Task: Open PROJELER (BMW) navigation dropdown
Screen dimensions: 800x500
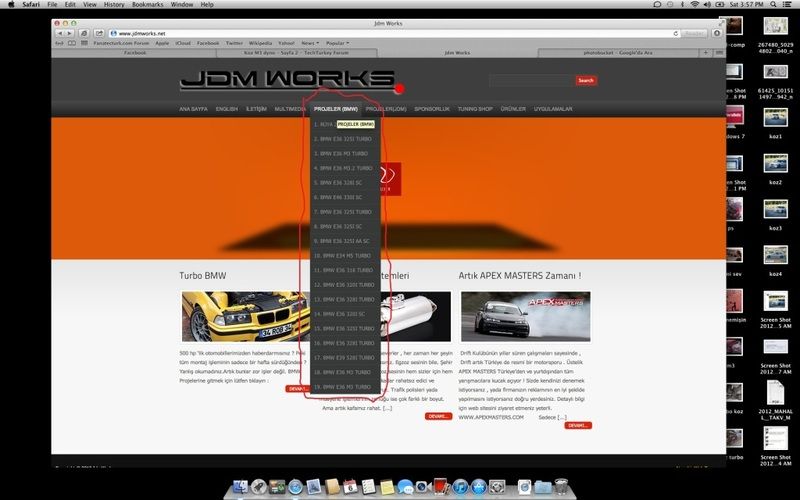Action: pos(336,109)
